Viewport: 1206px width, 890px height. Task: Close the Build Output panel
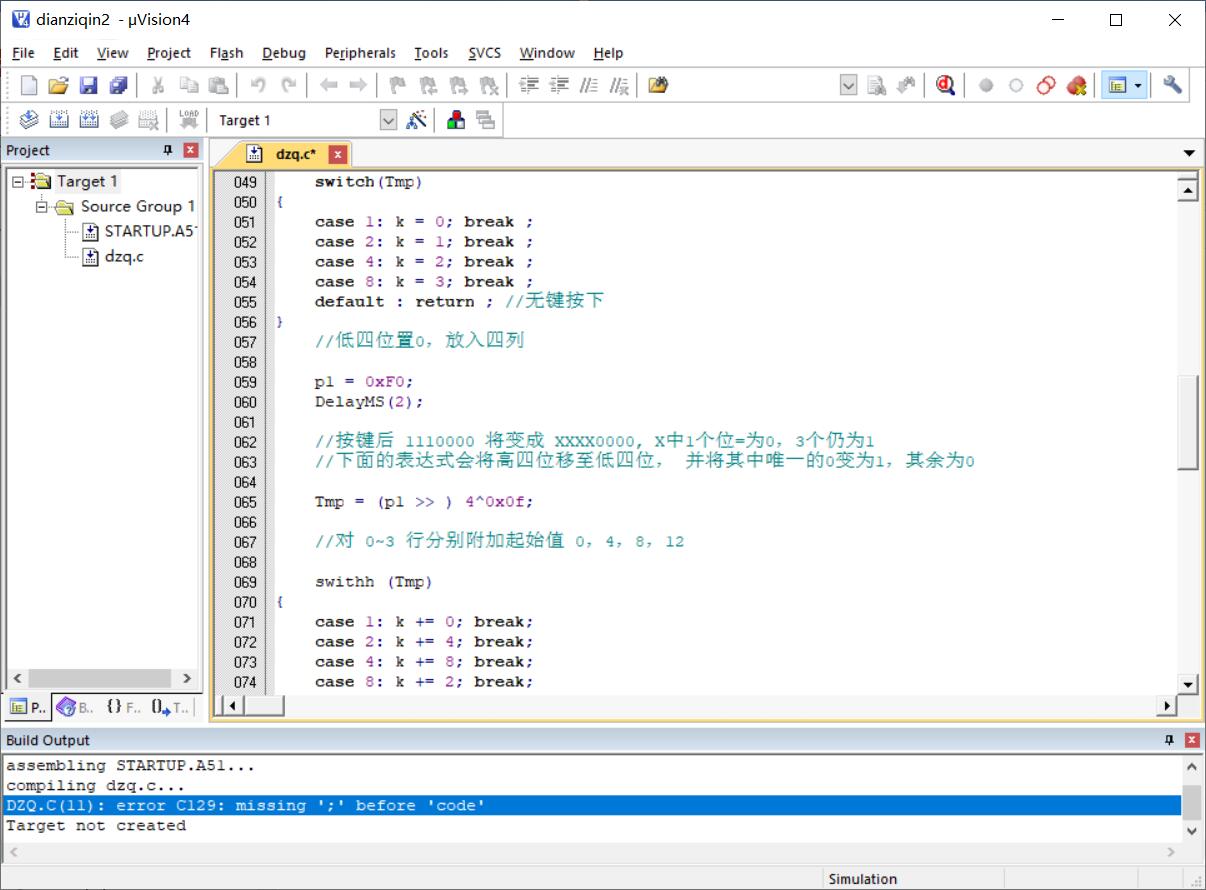1192,740
